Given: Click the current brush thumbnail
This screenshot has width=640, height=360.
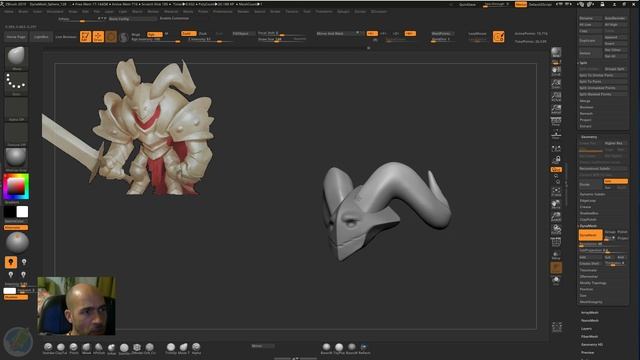Looking at the screenshot, I should click(x=16, y=57).
